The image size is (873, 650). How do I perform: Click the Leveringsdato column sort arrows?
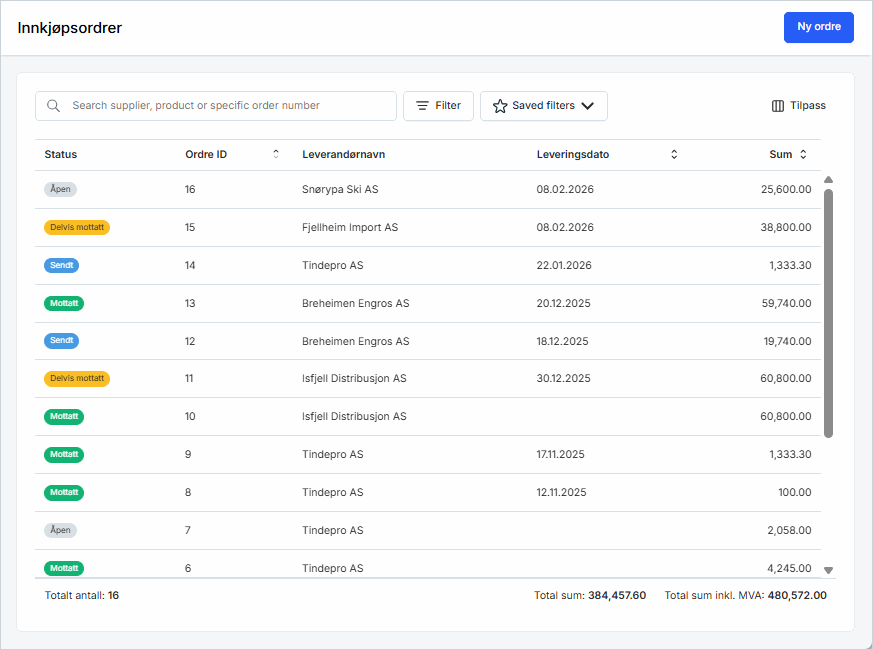click(x=674, y=154)
